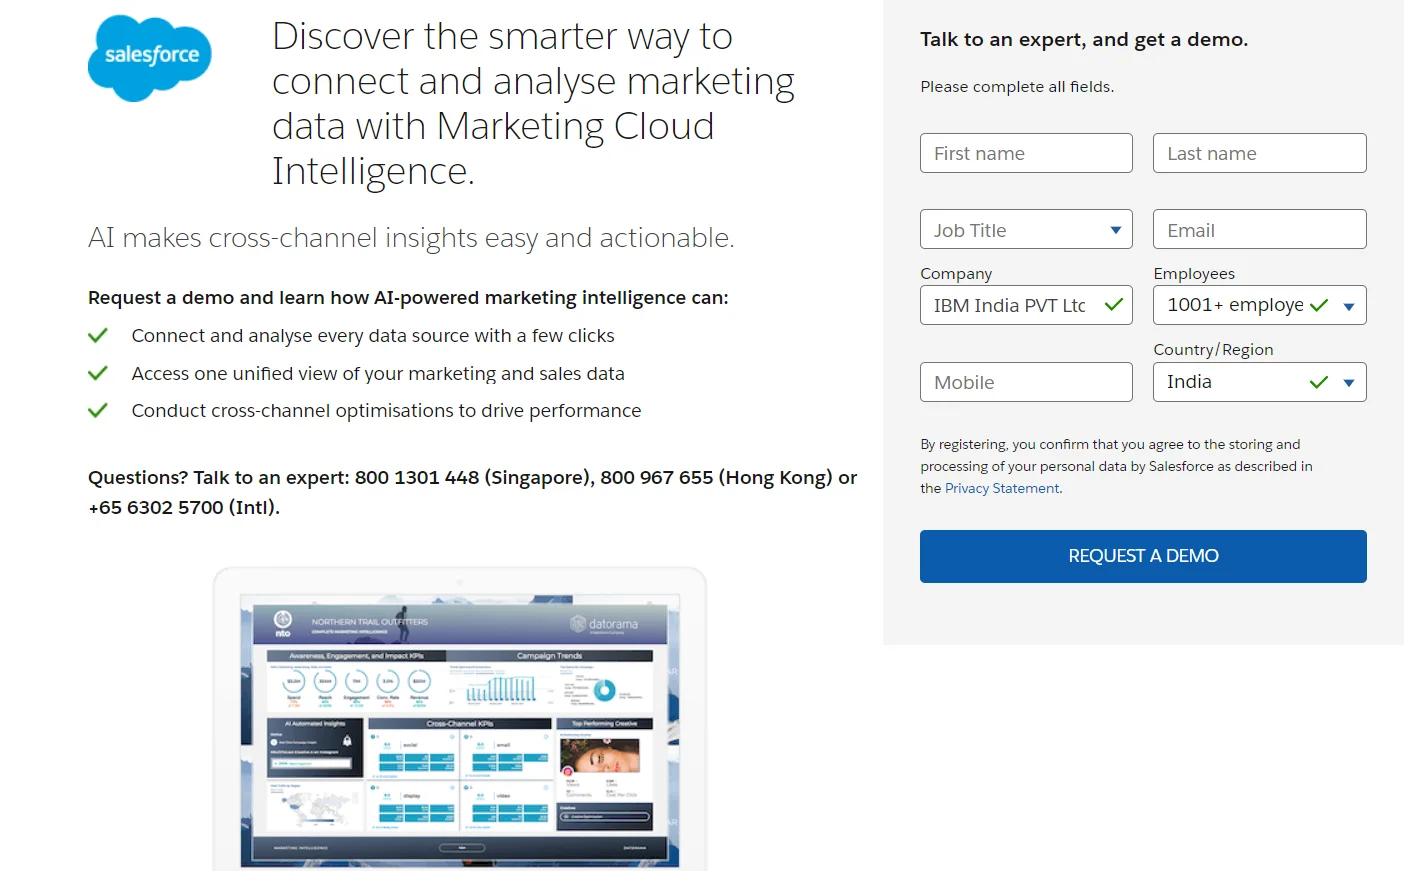Click the "Questions? Talk to an expert" phone text
Viewport: 1406px width, 871px height.
tap(472, 492)
